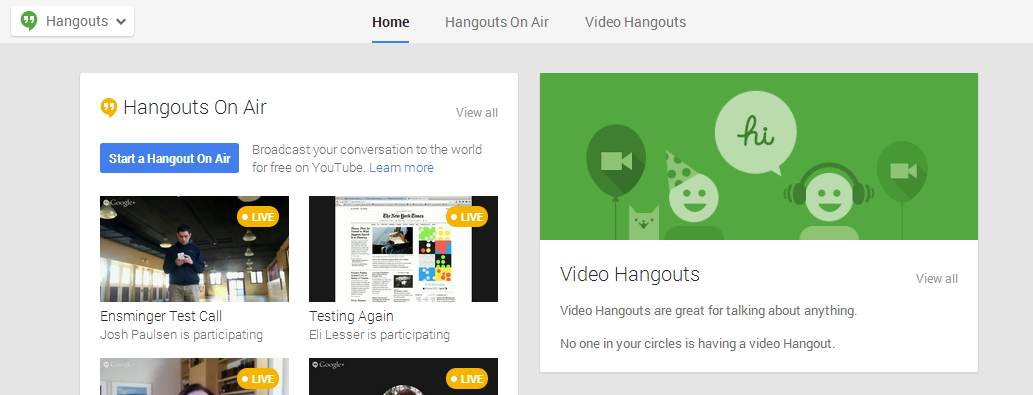
Task: Click the Google+ watermark on Ensminger thumbnail
Action: 119,203
